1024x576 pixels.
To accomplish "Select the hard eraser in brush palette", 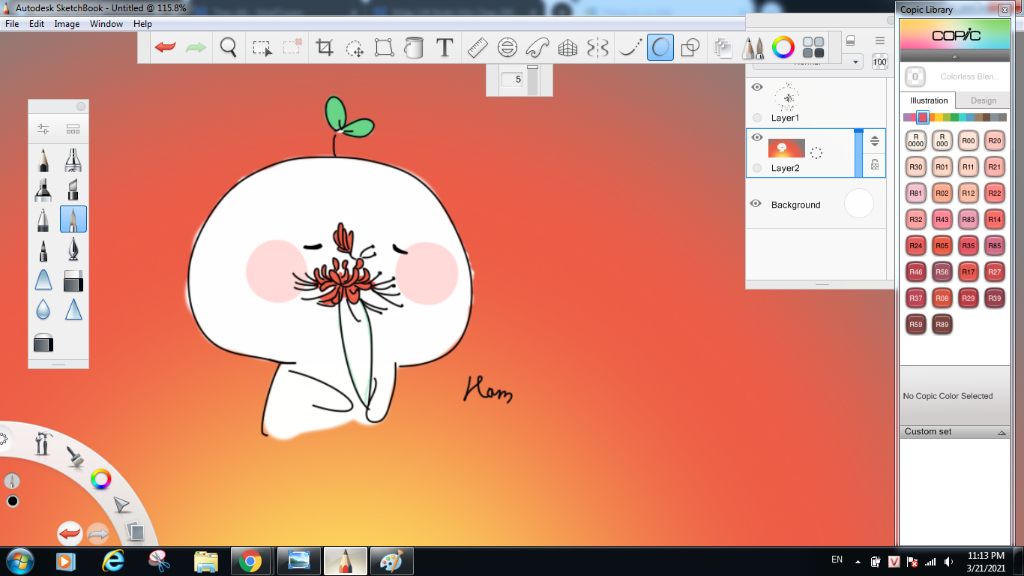I will pos(73,281).
